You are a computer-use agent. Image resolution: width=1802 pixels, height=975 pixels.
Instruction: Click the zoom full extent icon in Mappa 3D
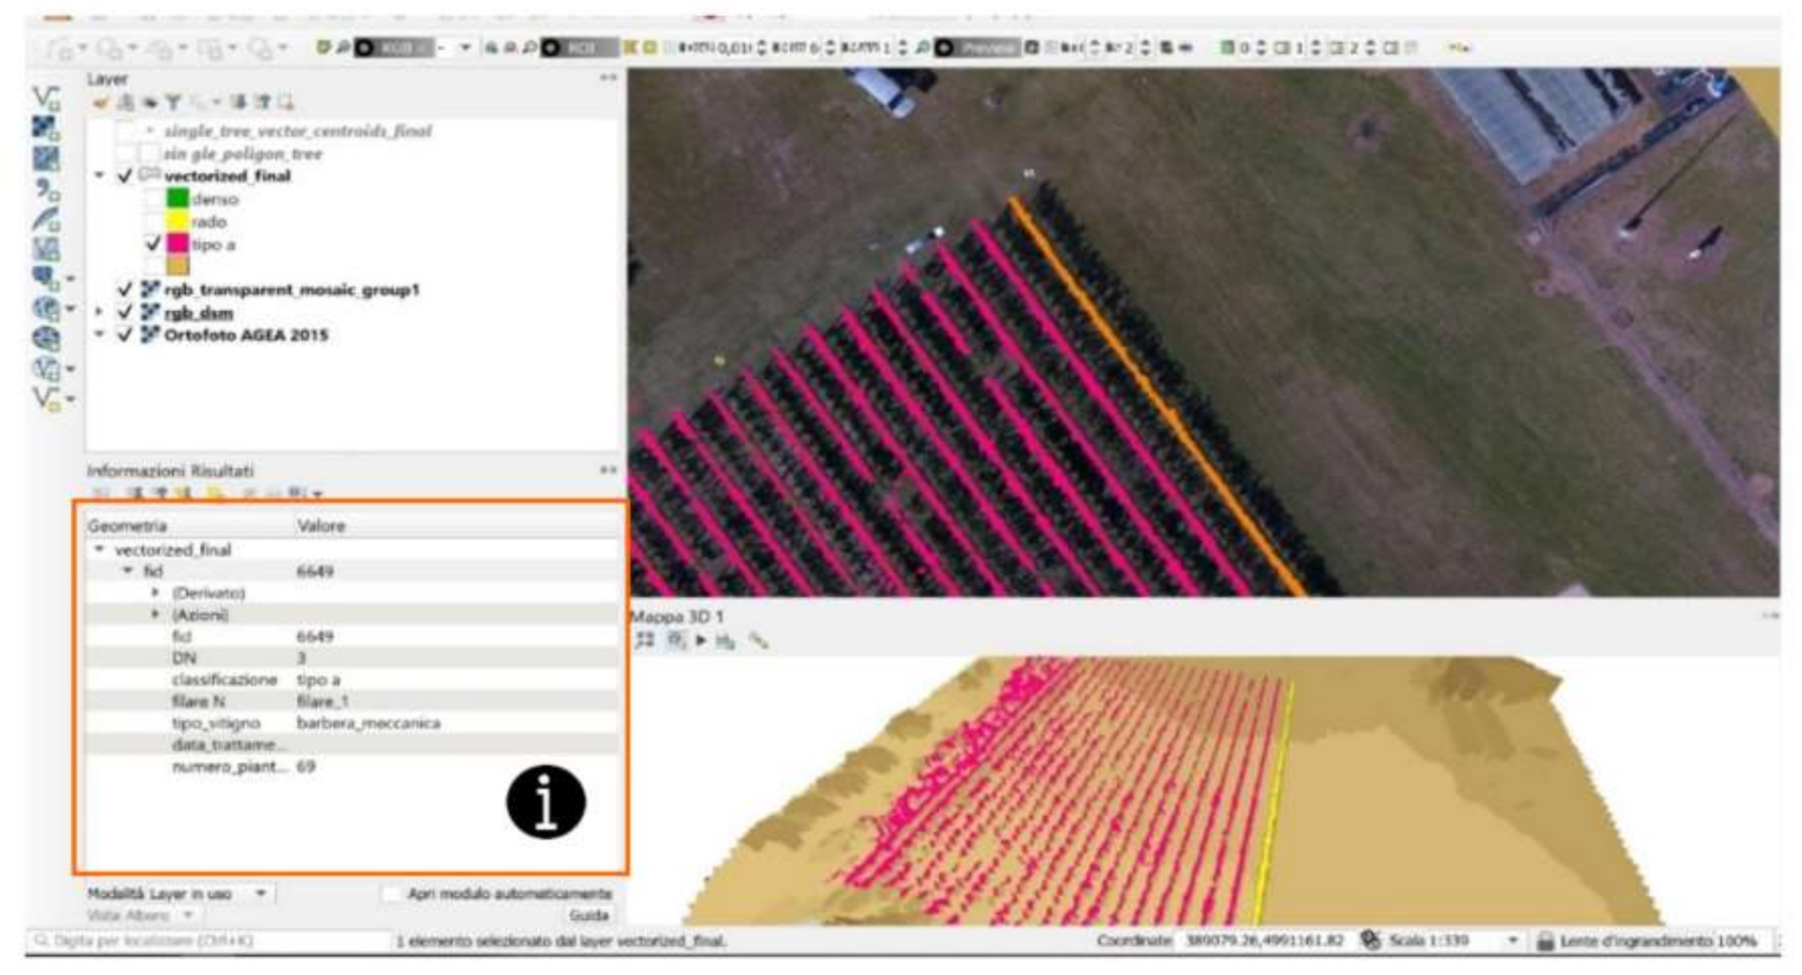tap(645, 640)
